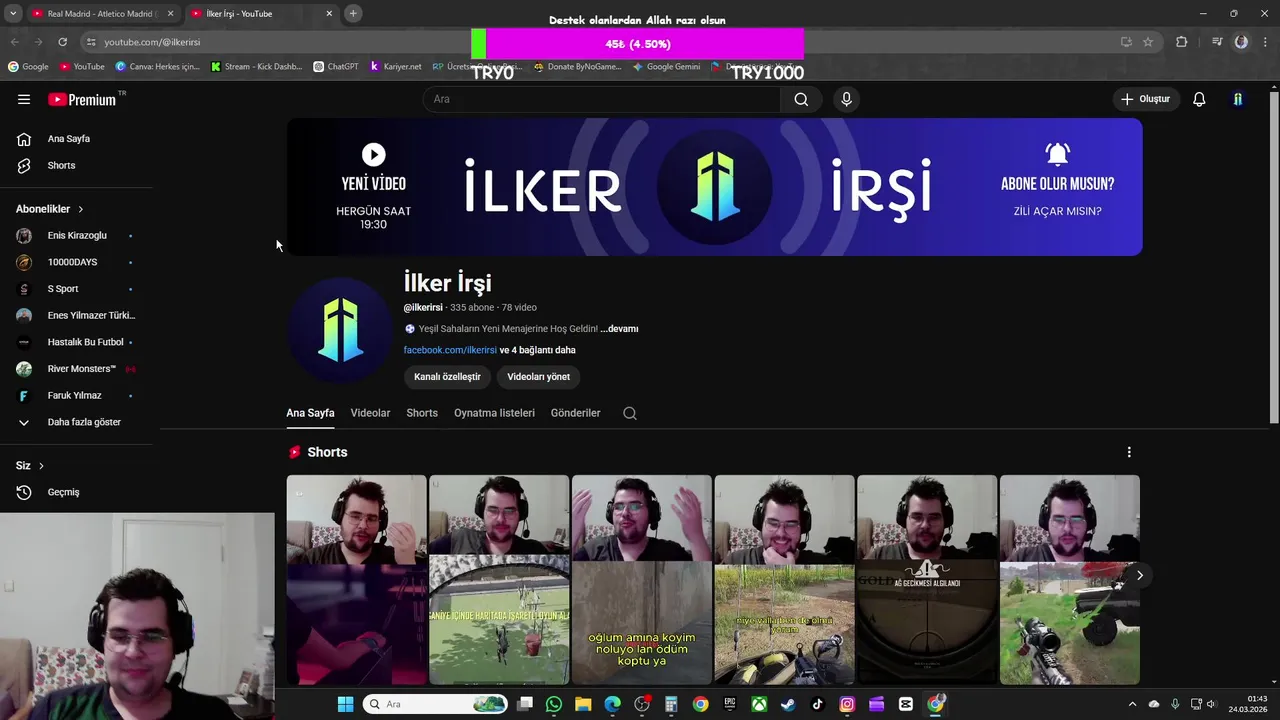Viewport: 1280px width, 720px height.
Task: Open the facebook.com/ilkerirsi link
Action: (x=450, y=350)
